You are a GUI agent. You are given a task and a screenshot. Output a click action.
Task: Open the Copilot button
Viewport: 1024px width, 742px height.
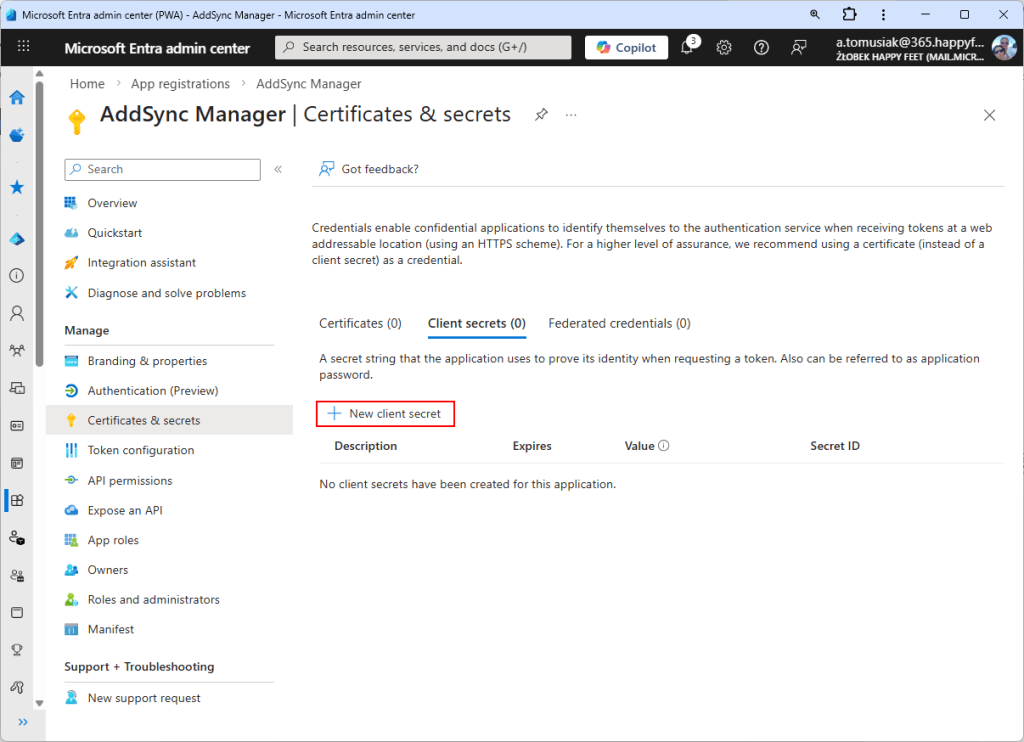point(626,47)
